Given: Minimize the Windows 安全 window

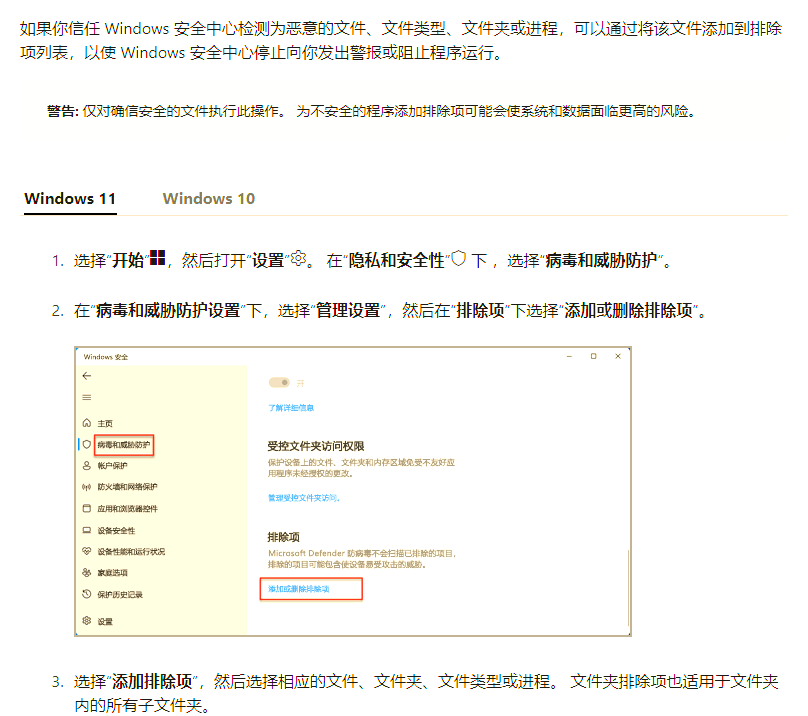Looking at the screenshot, I should point(569,356).
